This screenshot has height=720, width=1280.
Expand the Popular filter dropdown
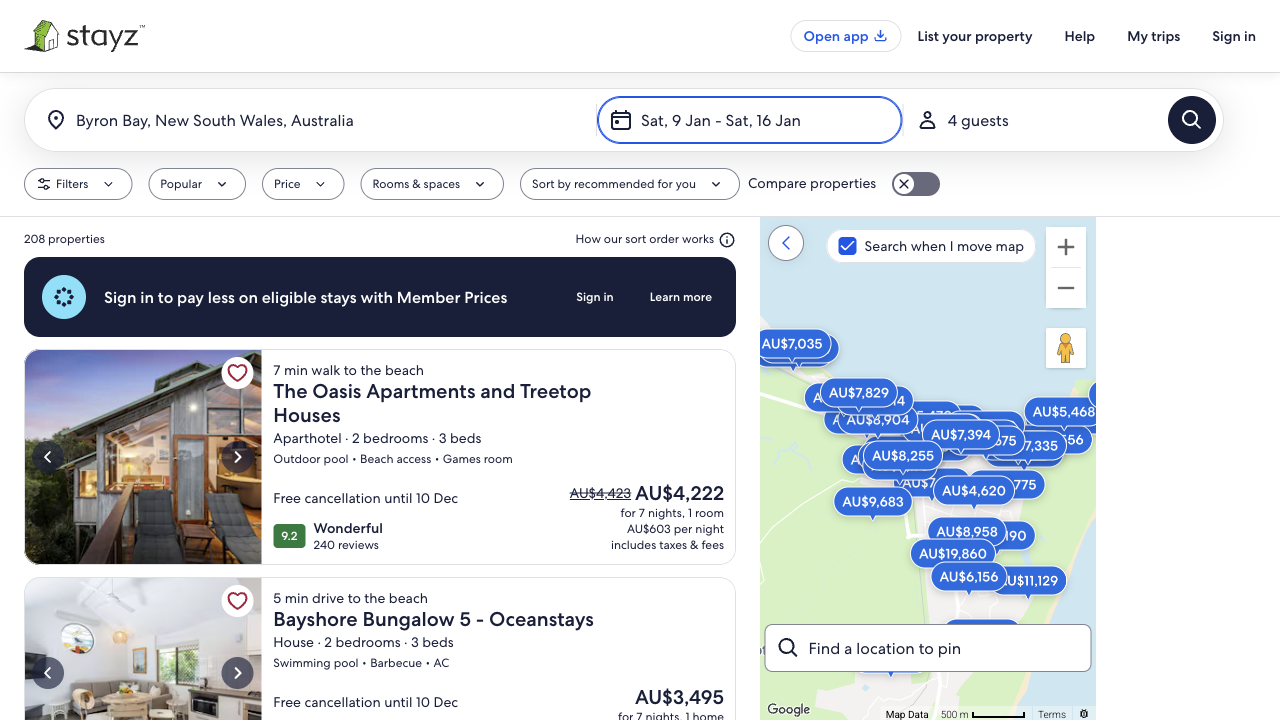(197, 184)
